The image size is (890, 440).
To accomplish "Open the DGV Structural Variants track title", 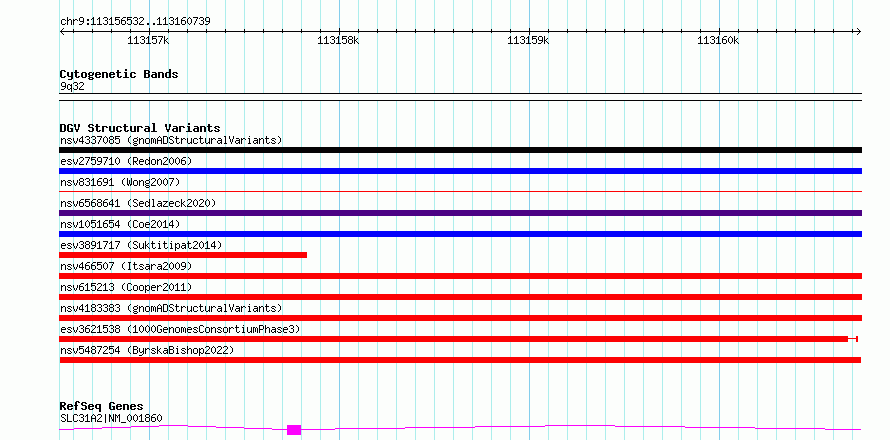I will [x=140, y=128].
